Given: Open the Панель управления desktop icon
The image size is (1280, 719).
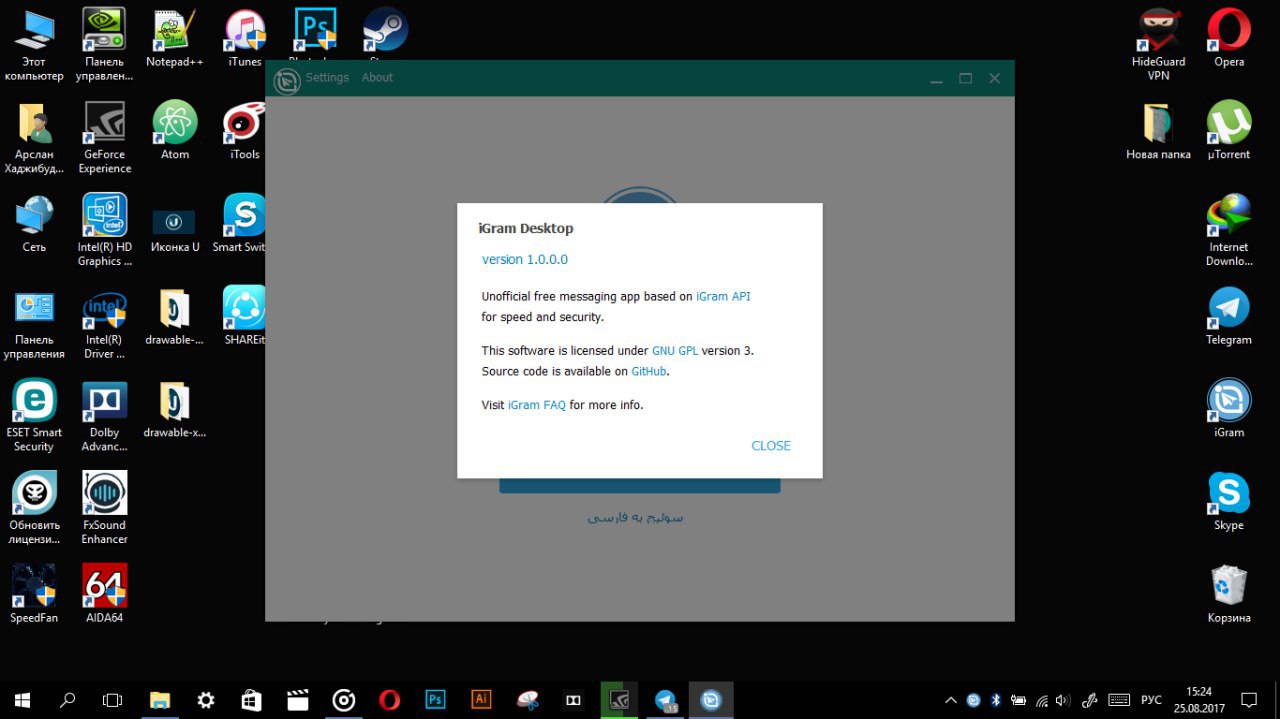Looking at the screenshot, I should pyautogui.click(x=34, y=323).
